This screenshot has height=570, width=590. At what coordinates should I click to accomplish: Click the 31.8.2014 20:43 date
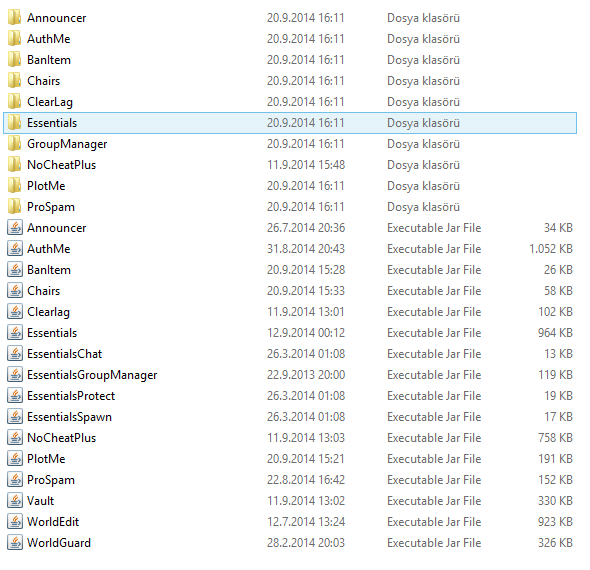tap(306, 249)
